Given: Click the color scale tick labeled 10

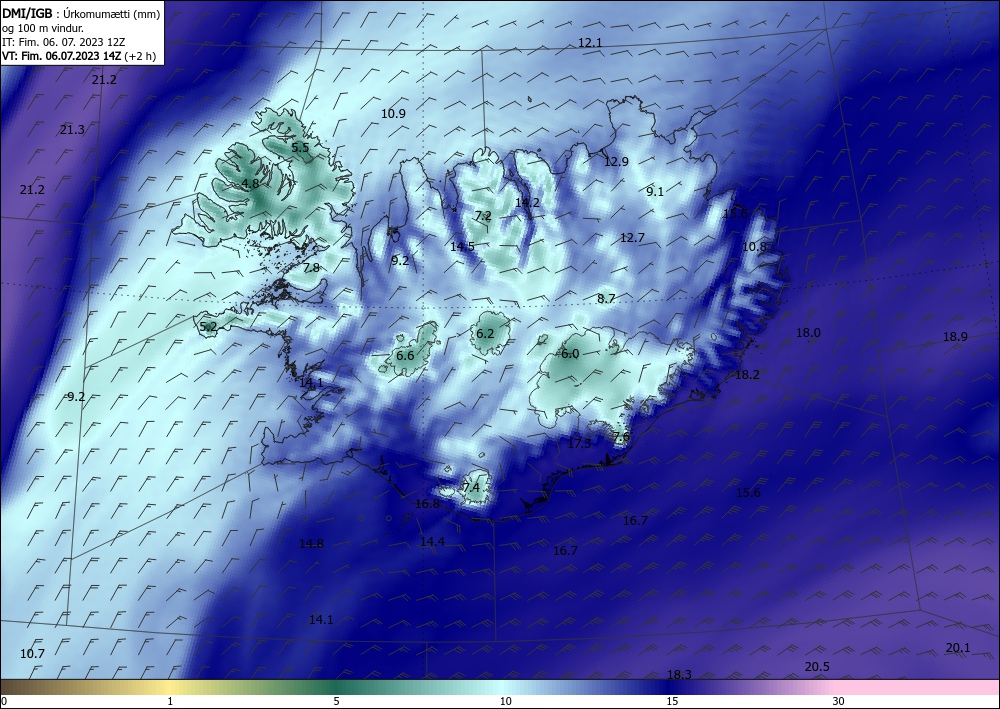Looking at the screenshot, I should (505, 701).
